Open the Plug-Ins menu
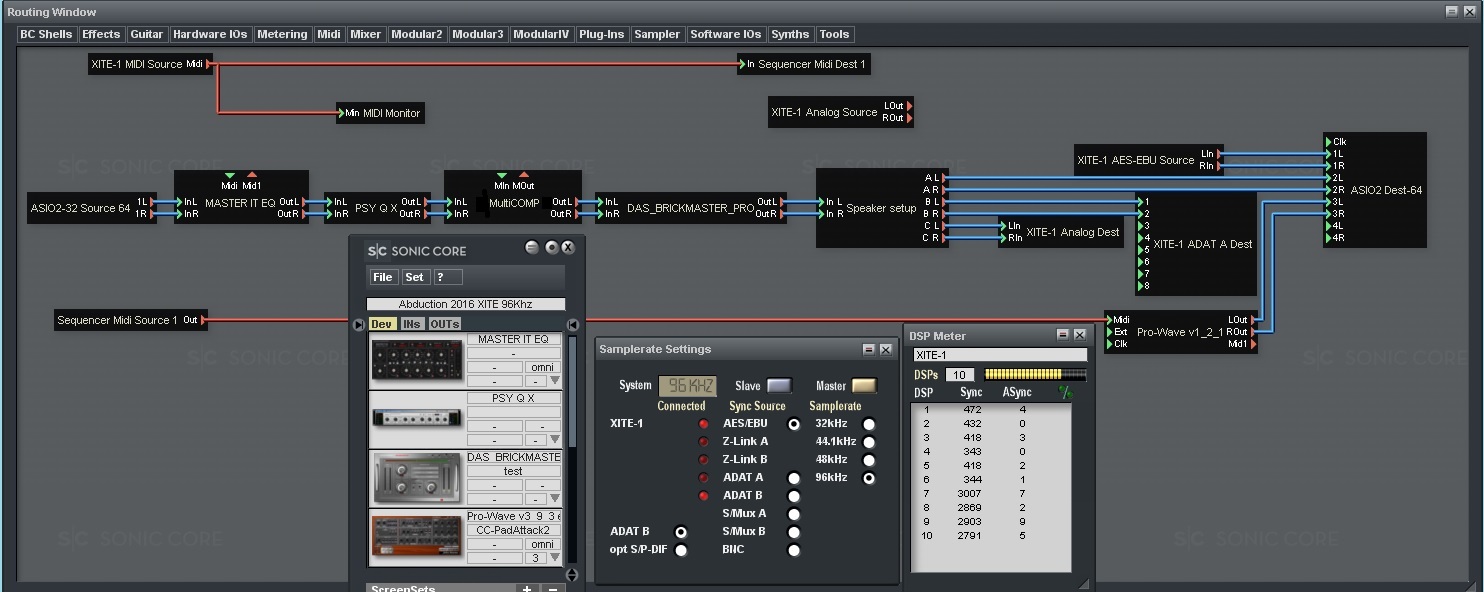 click(601, 34)
